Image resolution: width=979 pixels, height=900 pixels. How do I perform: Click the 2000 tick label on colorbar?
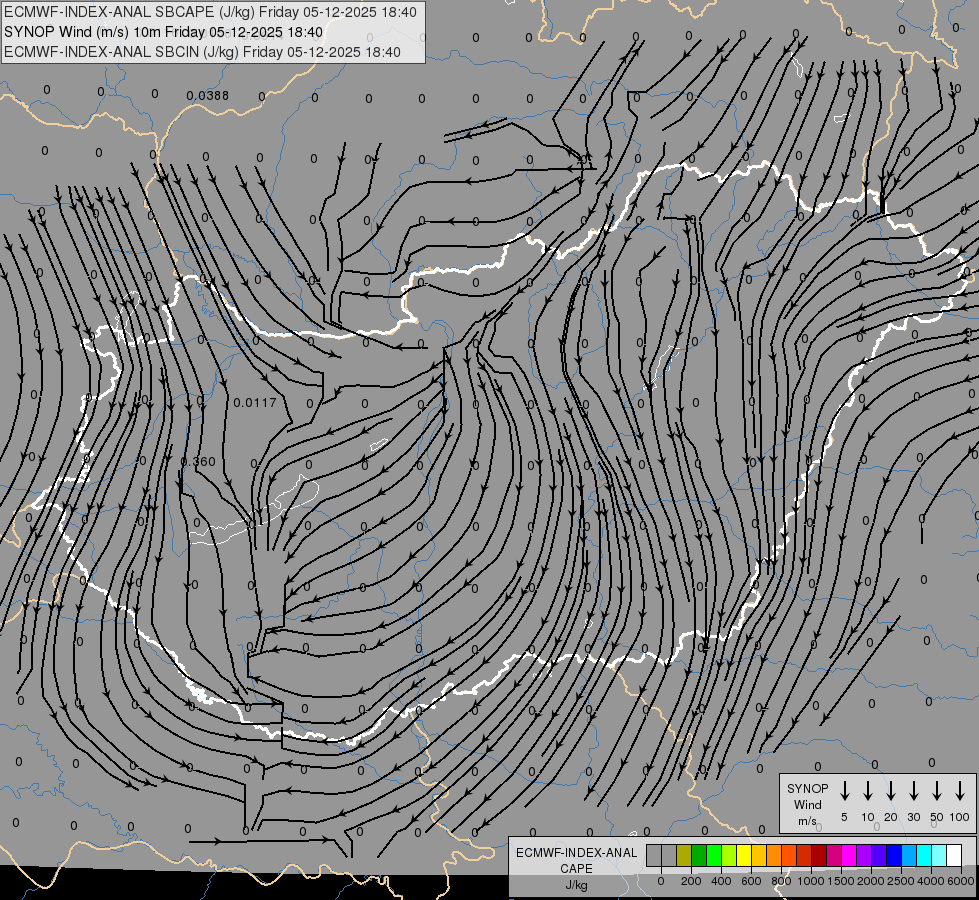871,881
